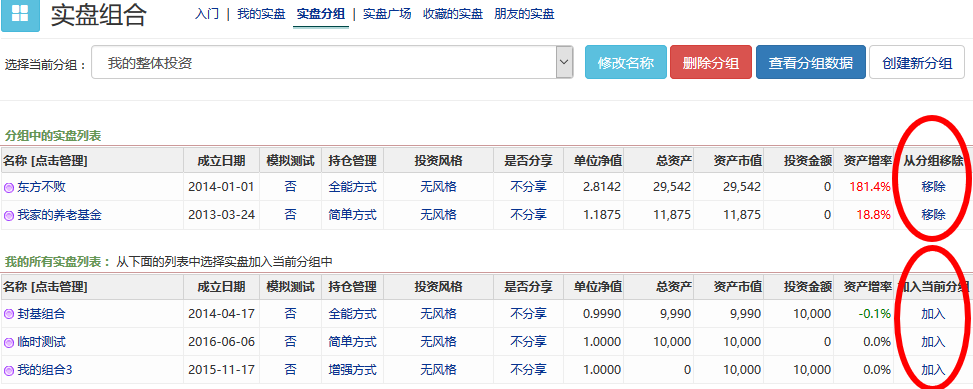The height and width of the screenshot is (389, 973).
Task: Click the 实盘组合 page title
Action: (x=99, y=16)
